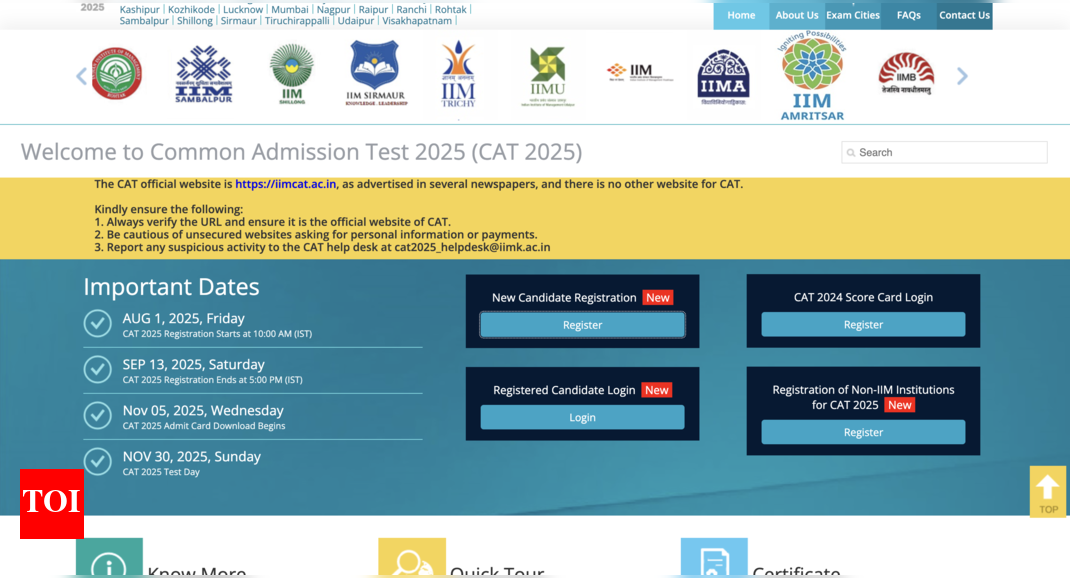Open the small IIM logo with orange dots
The image size is (1070, 578).
[639, 72]
